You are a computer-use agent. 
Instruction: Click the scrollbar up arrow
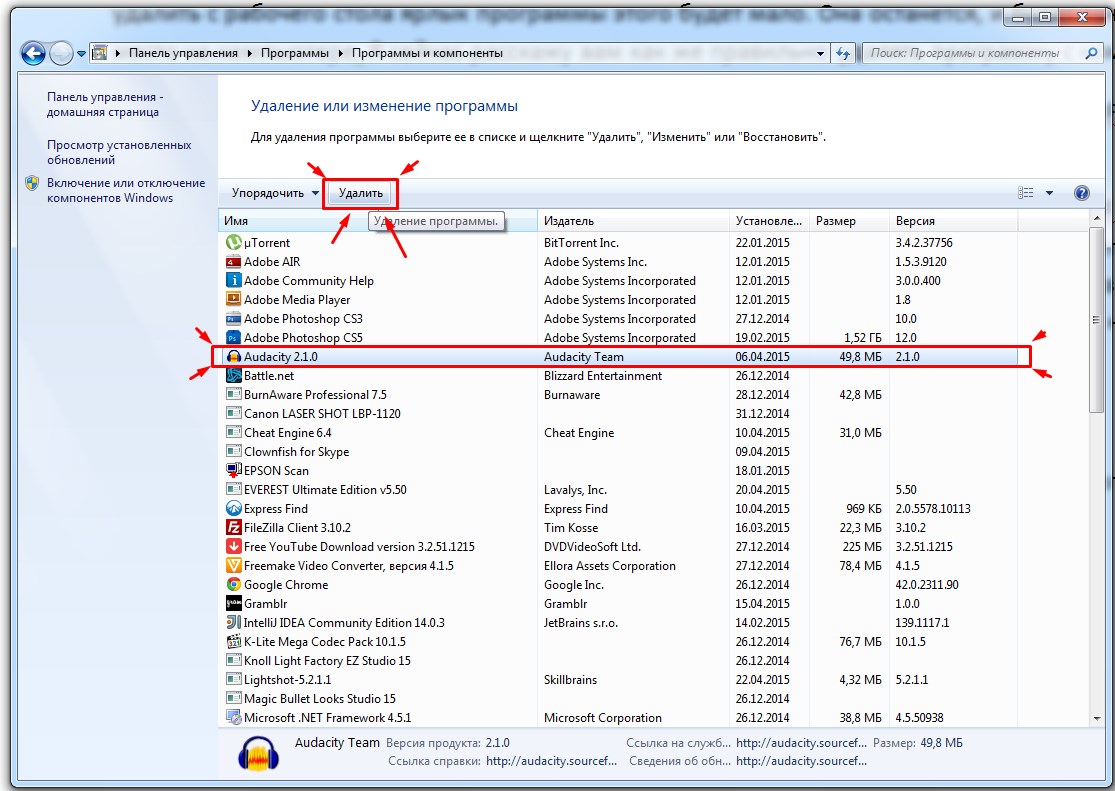pyautogui.click(x=1096, y=220)
